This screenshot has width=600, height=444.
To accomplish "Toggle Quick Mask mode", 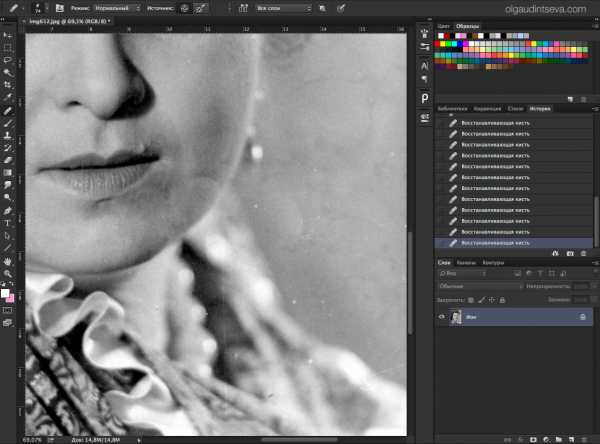I will click(7, 310).
